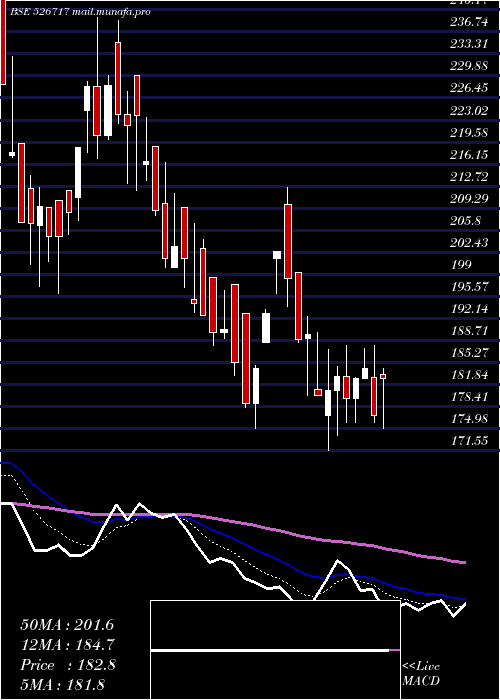Click the 174.98 price axis label

469,419
